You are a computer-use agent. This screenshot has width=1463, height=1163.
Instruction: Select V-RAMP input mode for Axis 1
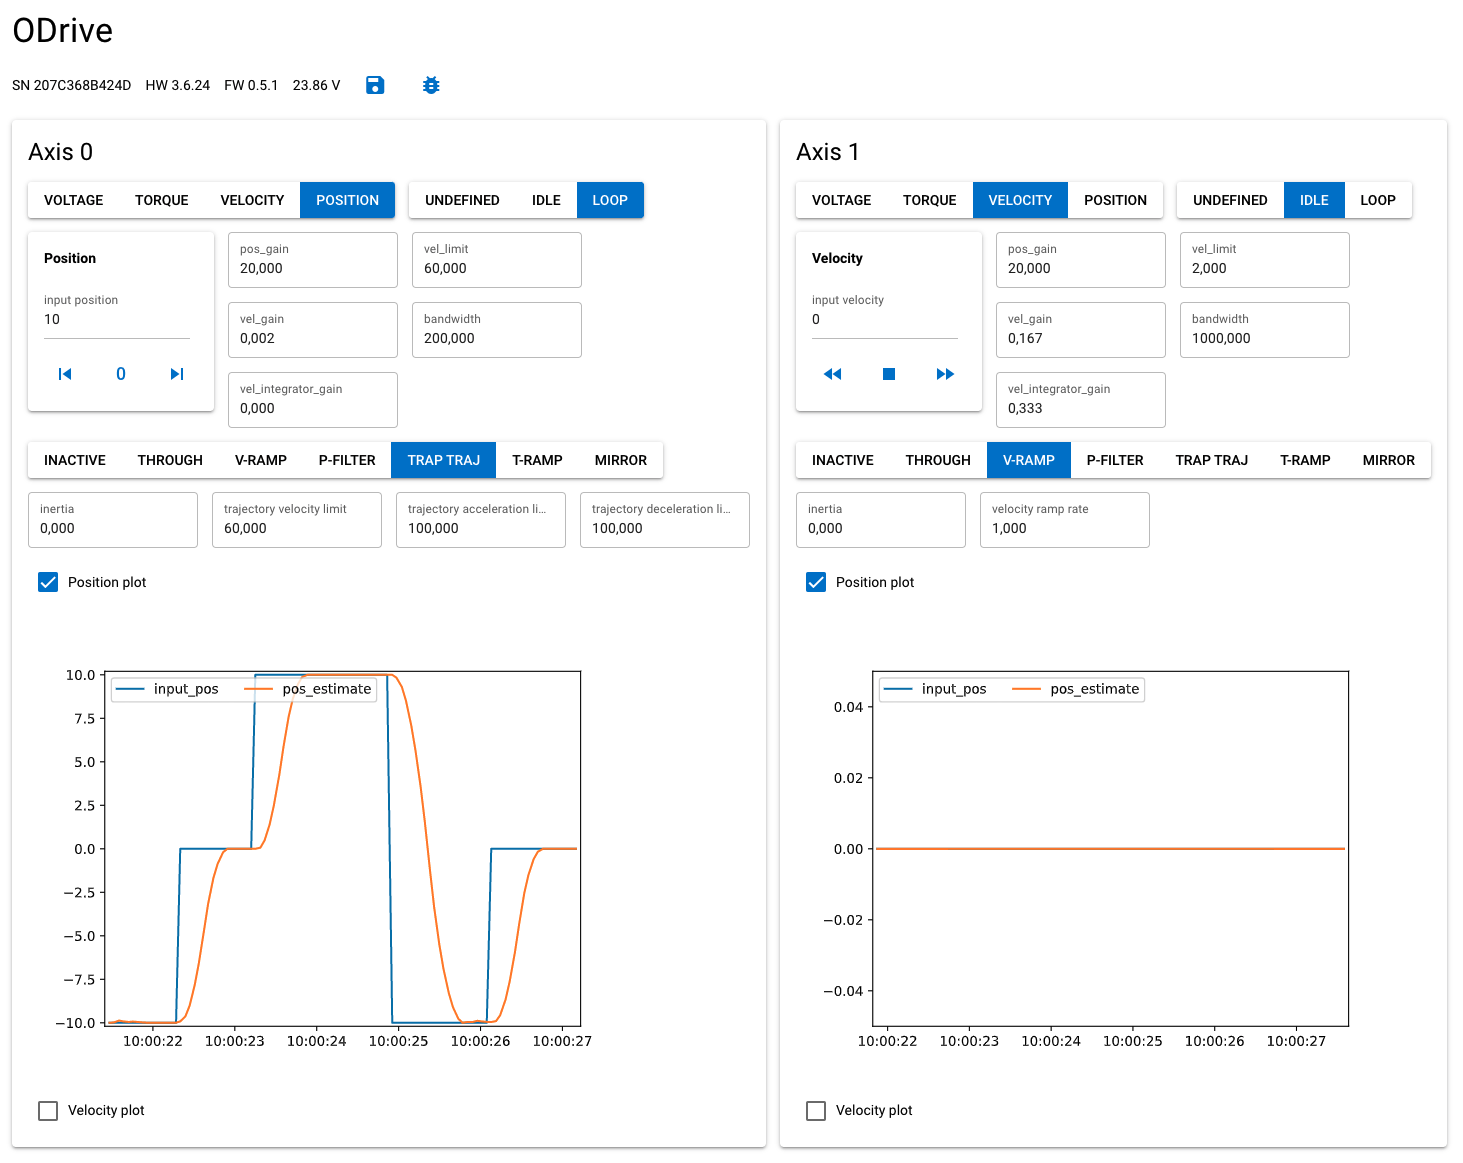[1029, 460]
